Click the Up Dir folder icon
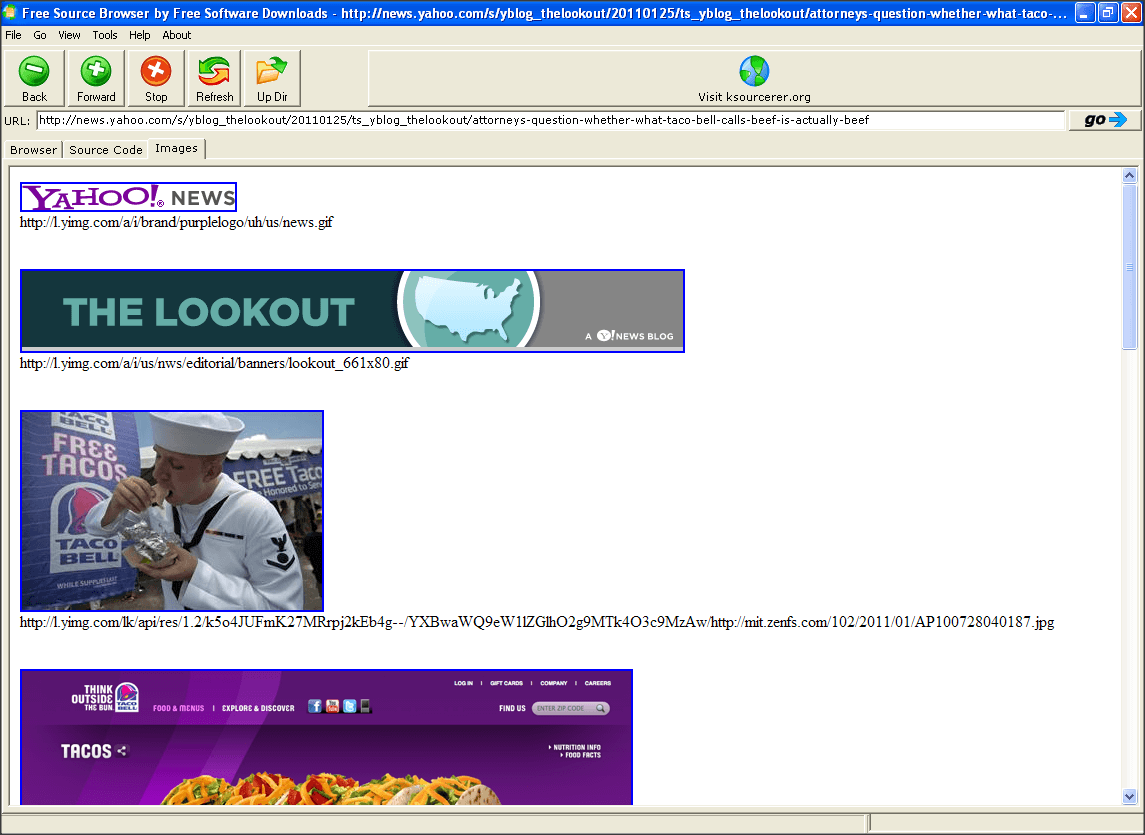 271,70
